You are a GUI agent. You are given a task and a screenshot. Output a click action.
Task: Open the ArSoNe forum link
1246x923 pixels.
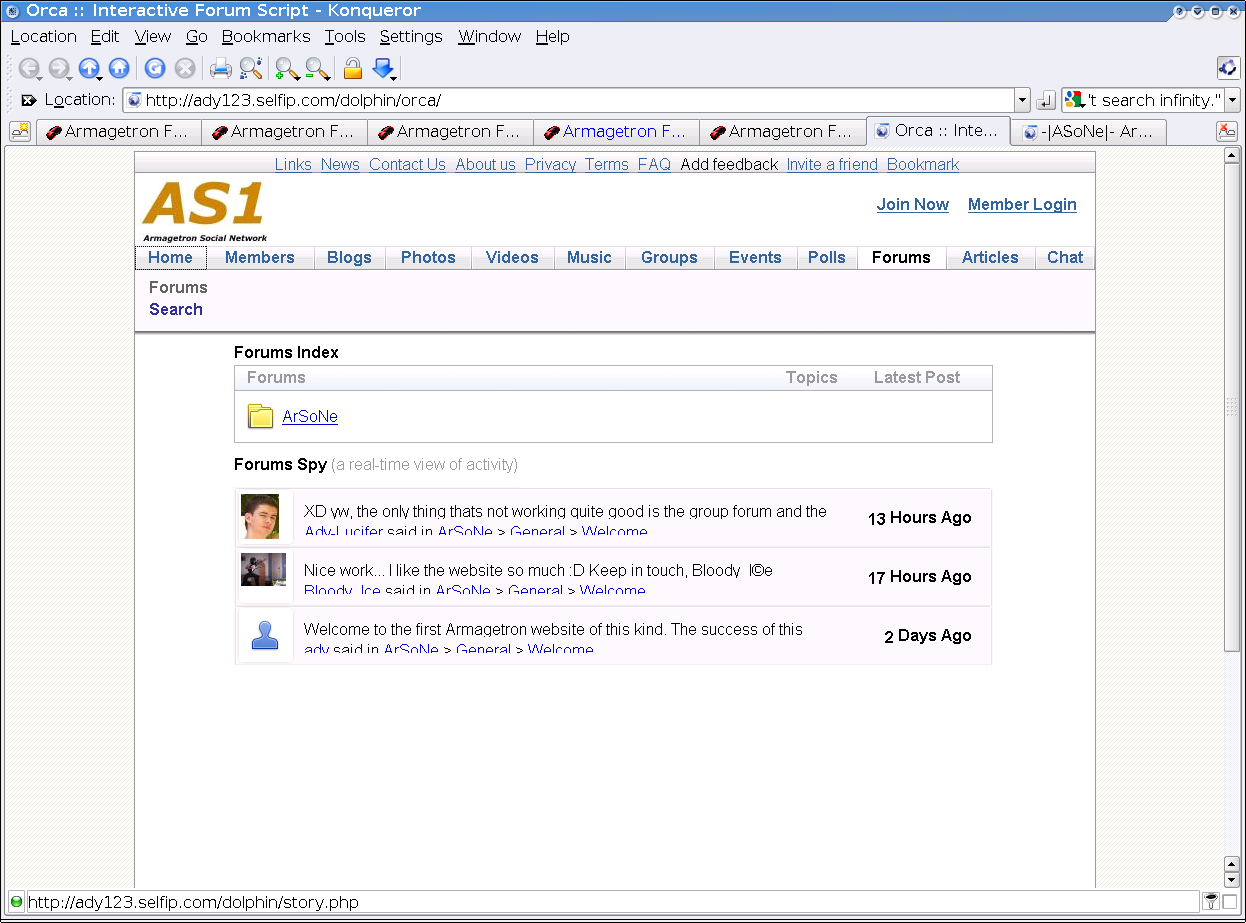(310, 417)
